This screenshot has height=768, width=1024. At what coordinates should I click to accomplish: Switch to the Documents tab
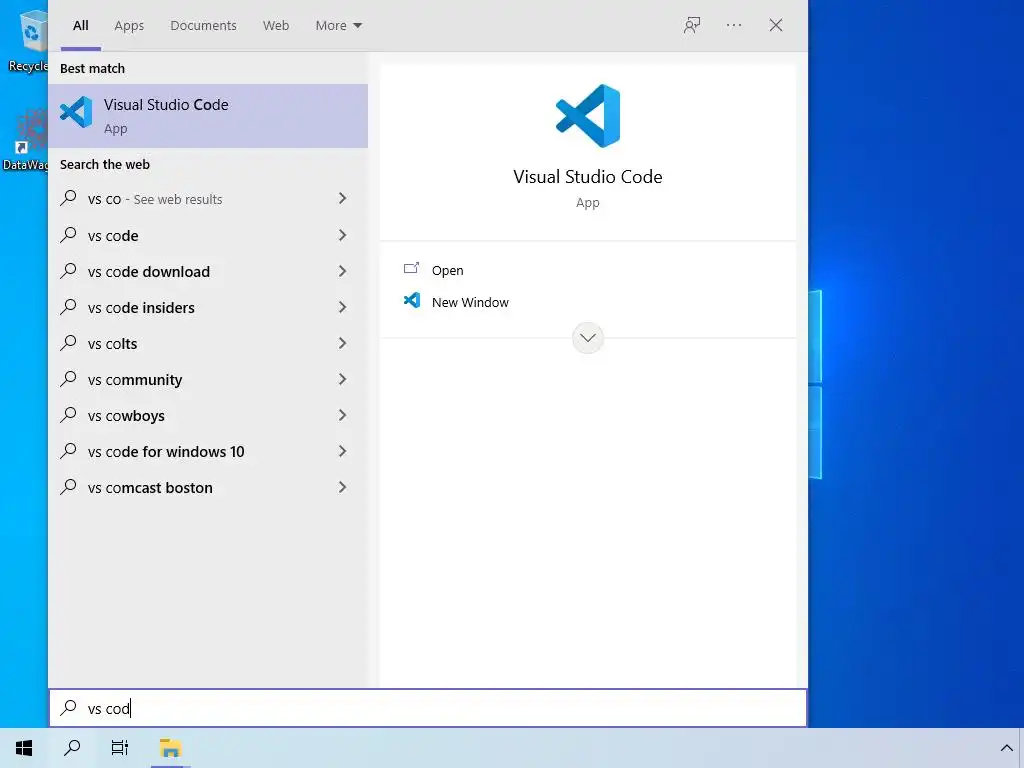pos(203,25)
